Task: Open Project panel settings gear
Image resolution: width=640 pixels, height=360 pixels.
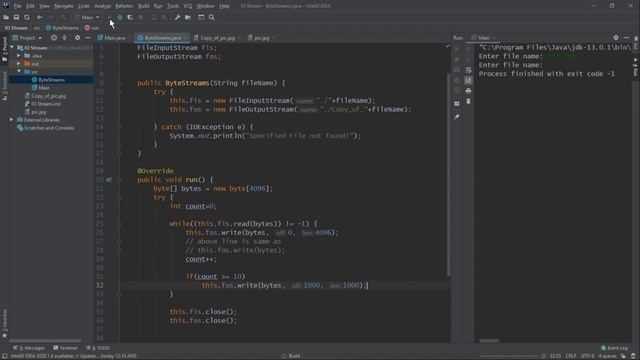Action: (x=78, y=38)
